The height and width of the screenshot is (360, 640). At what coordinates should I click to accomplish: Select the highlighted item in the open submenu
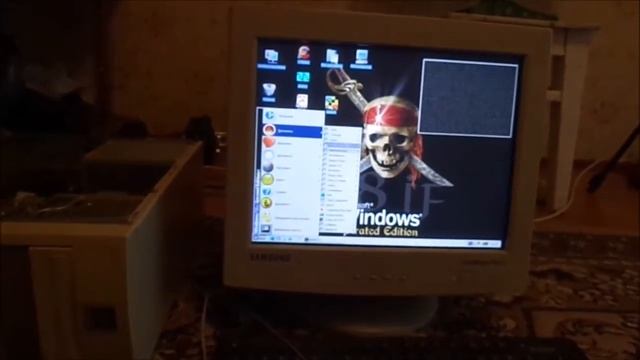341,145
